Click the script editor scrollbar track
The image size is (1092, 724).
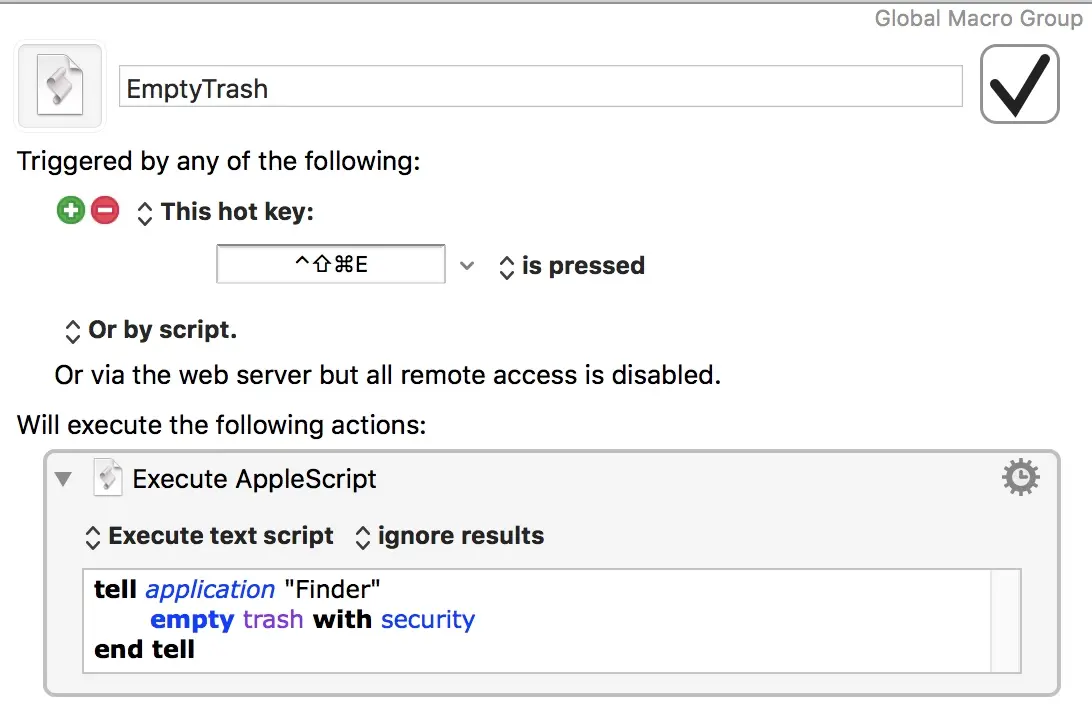pyautogui.click(x=1005, y=620)
